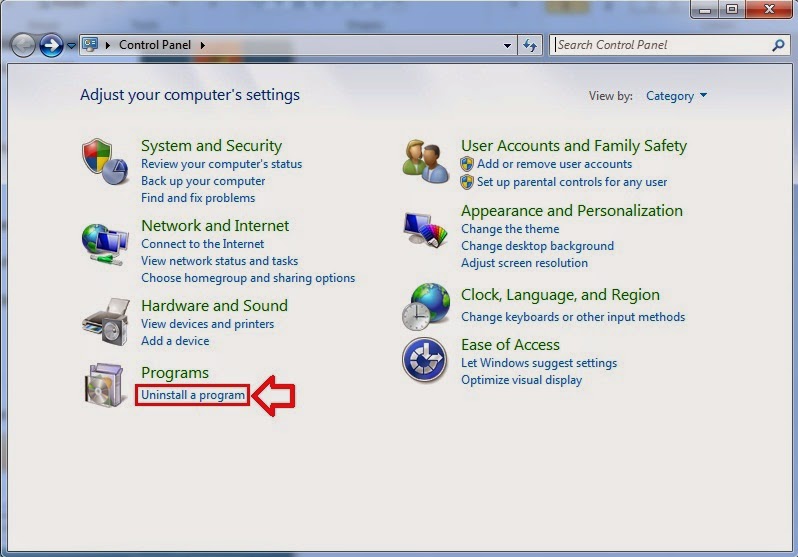Open the Programs category heading
The image size is (798, 557).
(x=175, y=373)
